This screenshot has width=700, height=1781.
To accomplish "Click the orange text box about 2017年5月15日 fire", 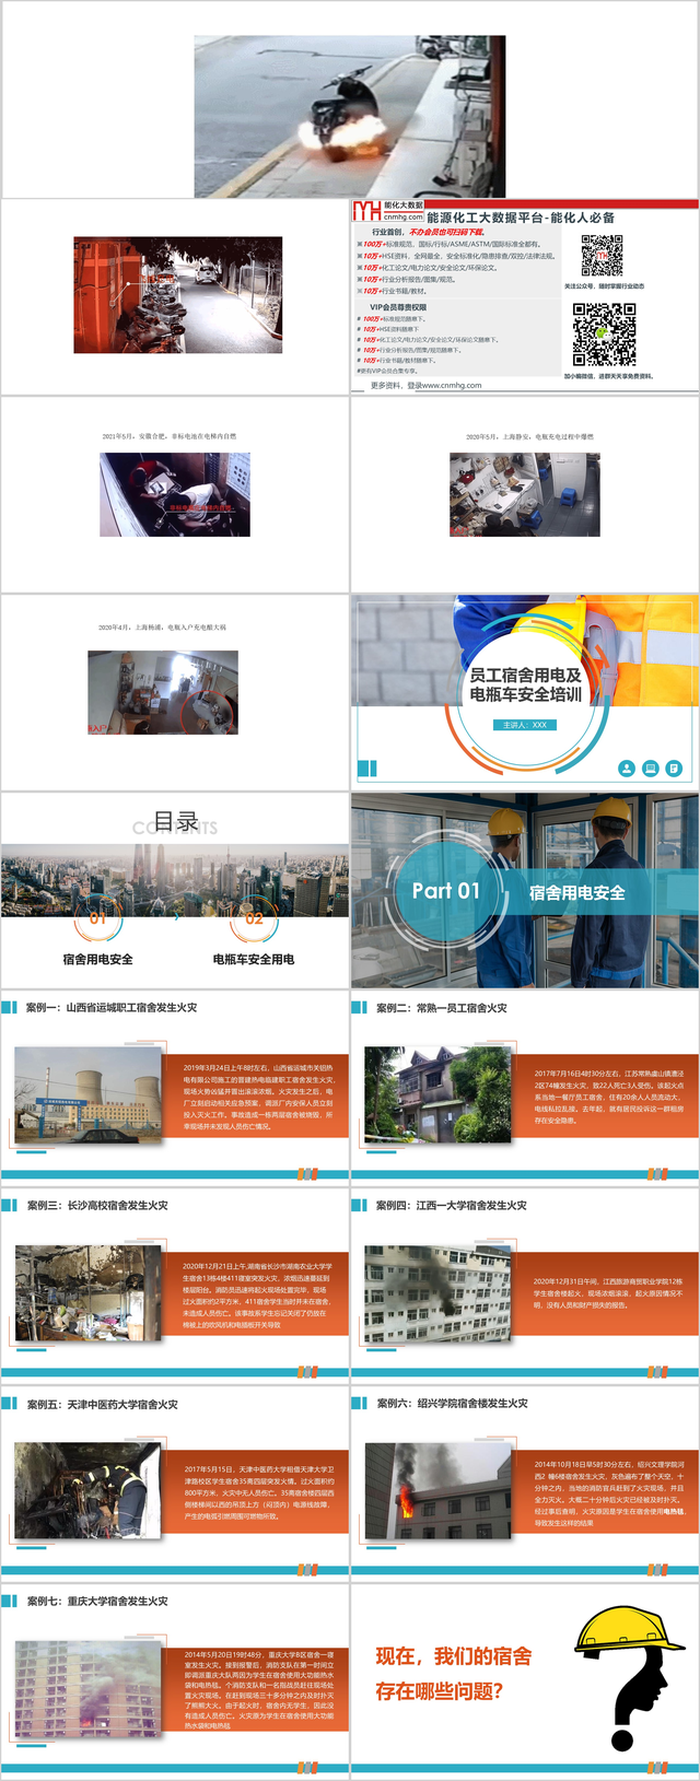I will (x=255, y=1492).
